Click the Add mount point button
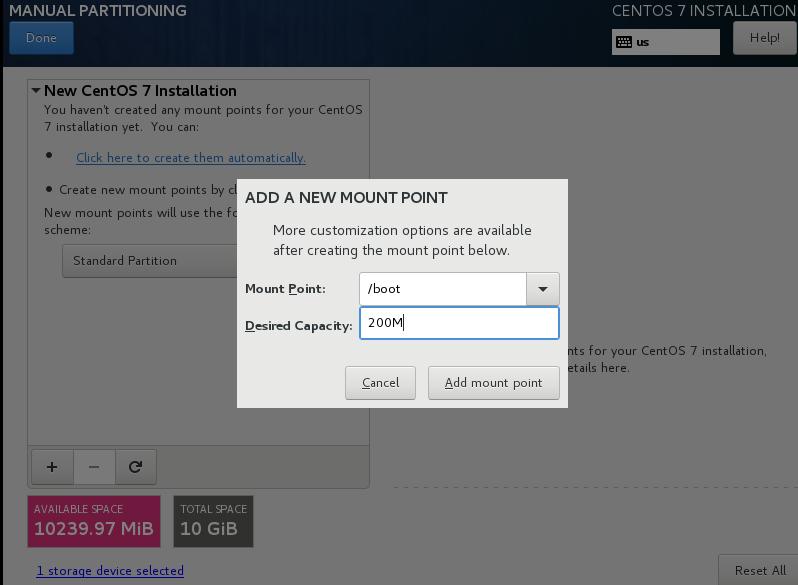Image resolution: width=798 pixels, height=585 pixels. pos(493,383)
